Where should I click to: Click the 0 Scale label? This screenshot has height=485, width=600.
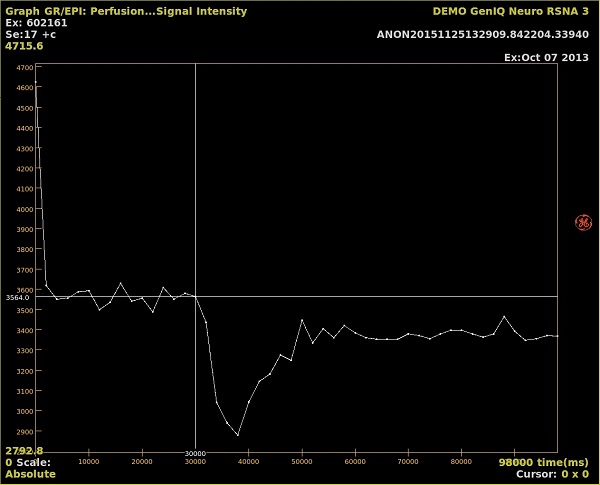click(x=28, y=463)
